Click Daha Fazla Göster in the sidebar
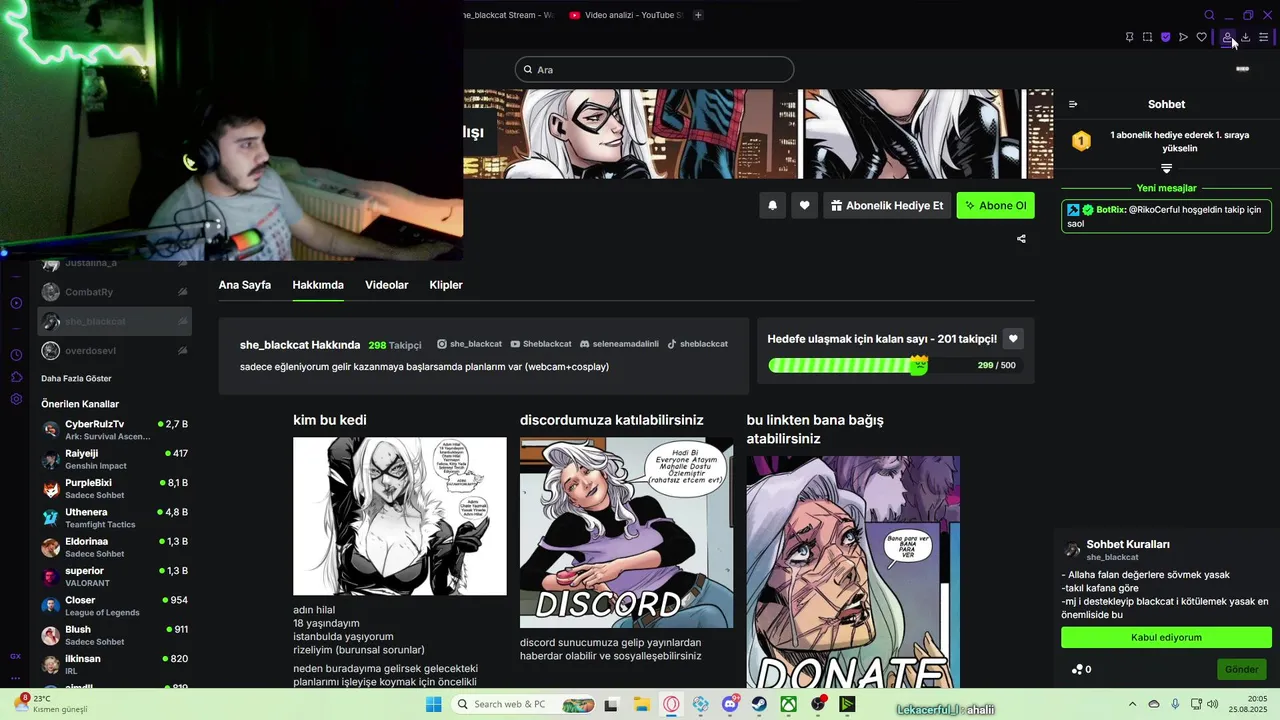Screen dimensions: 1280x720 tap(76, 378)
